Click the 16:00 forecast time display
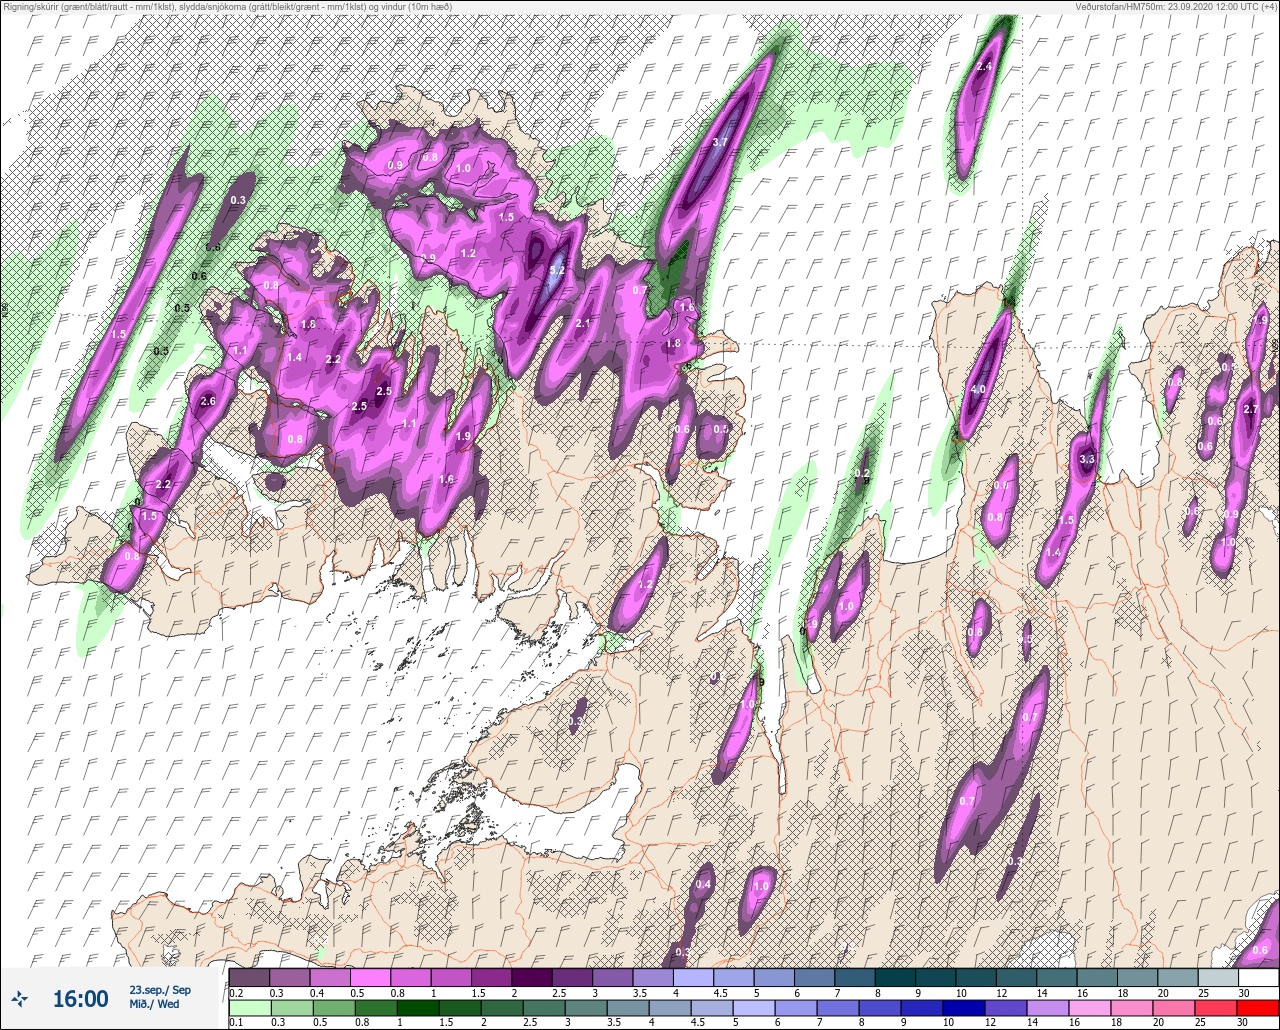The width and height of the screenshot is (1280, 1030). click(80, 998)
